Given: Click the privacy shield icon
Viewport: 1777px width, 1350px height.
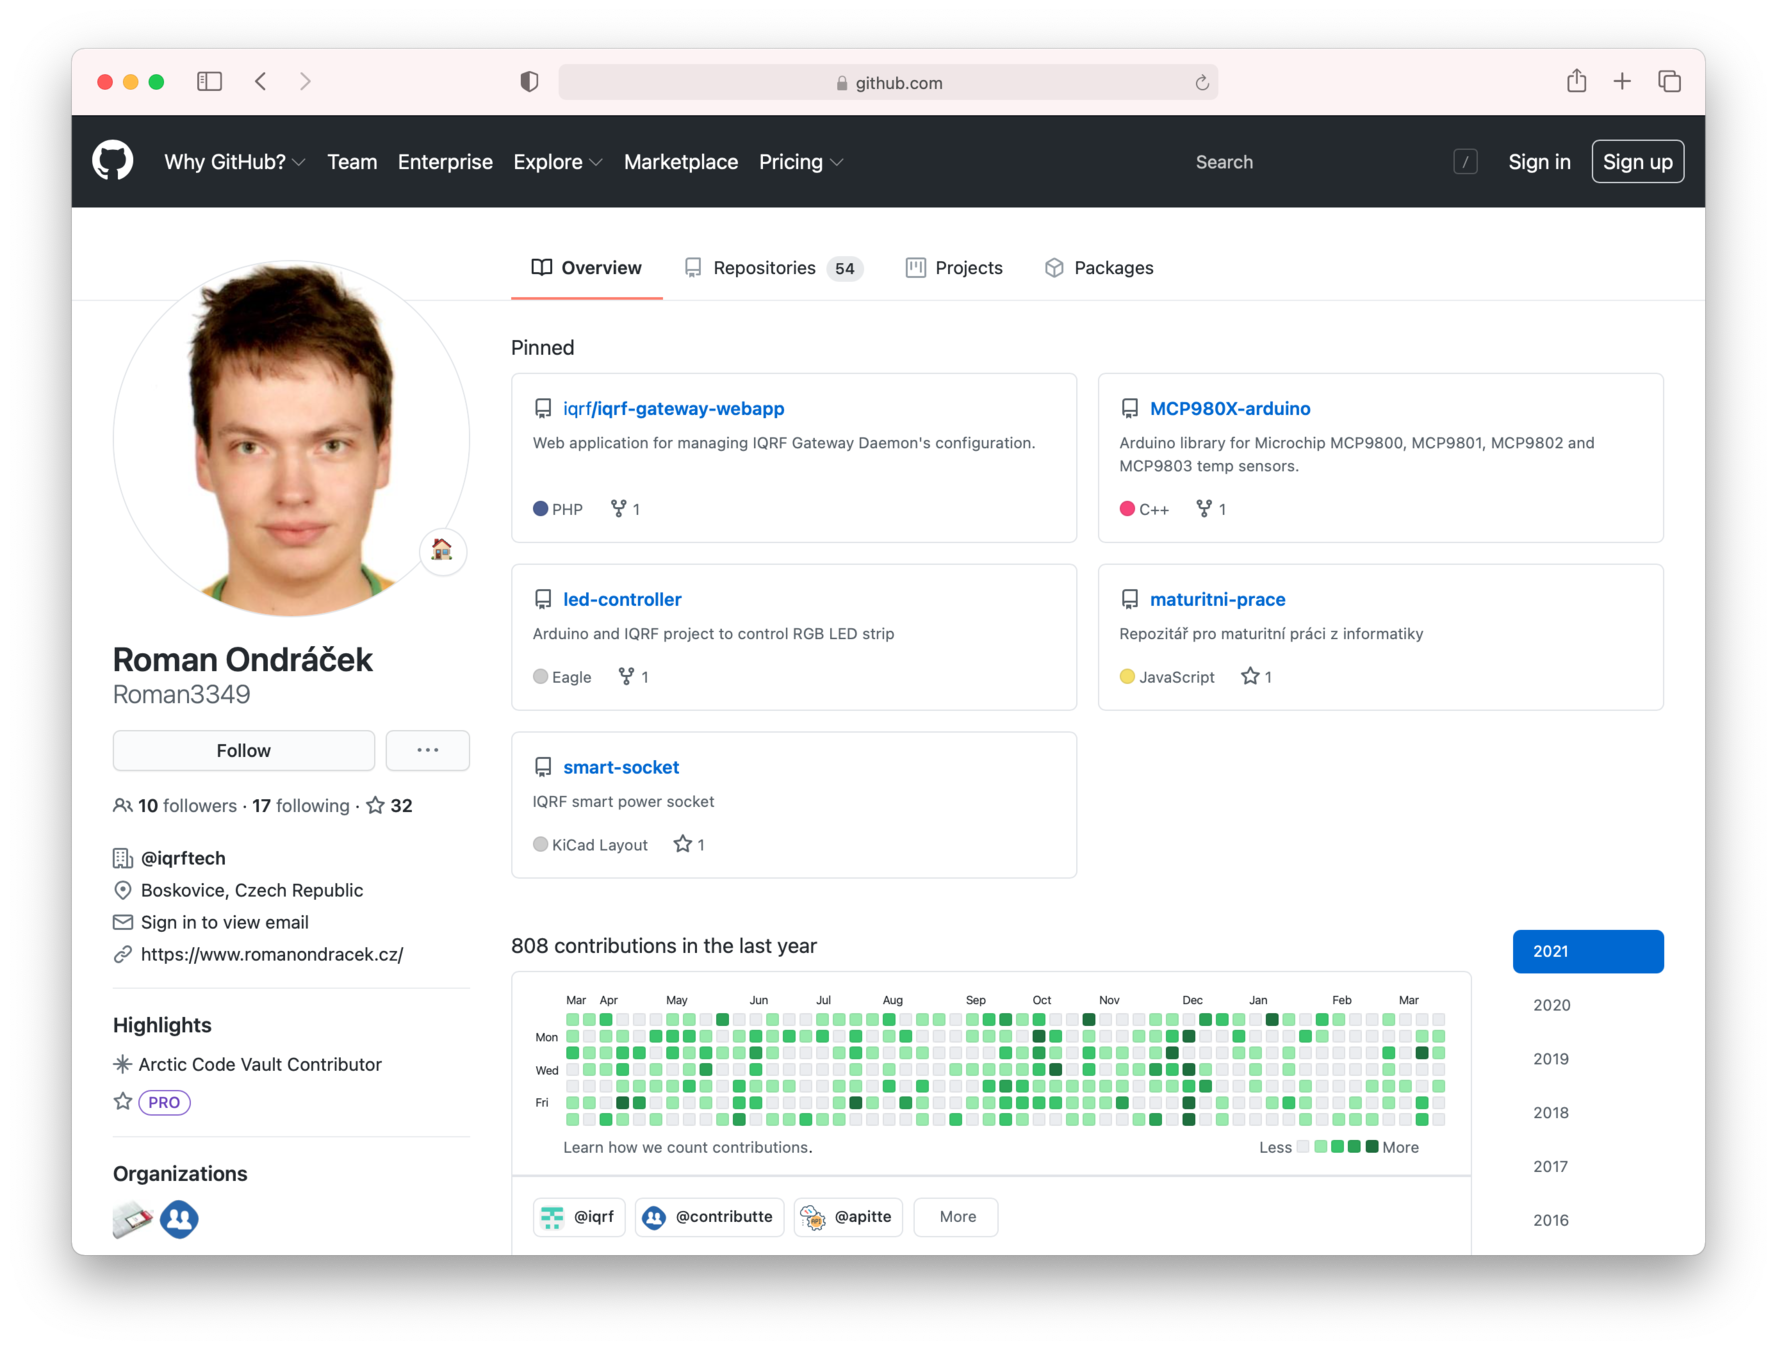Looking at the screenshot, I should click(x=530, y=82).
